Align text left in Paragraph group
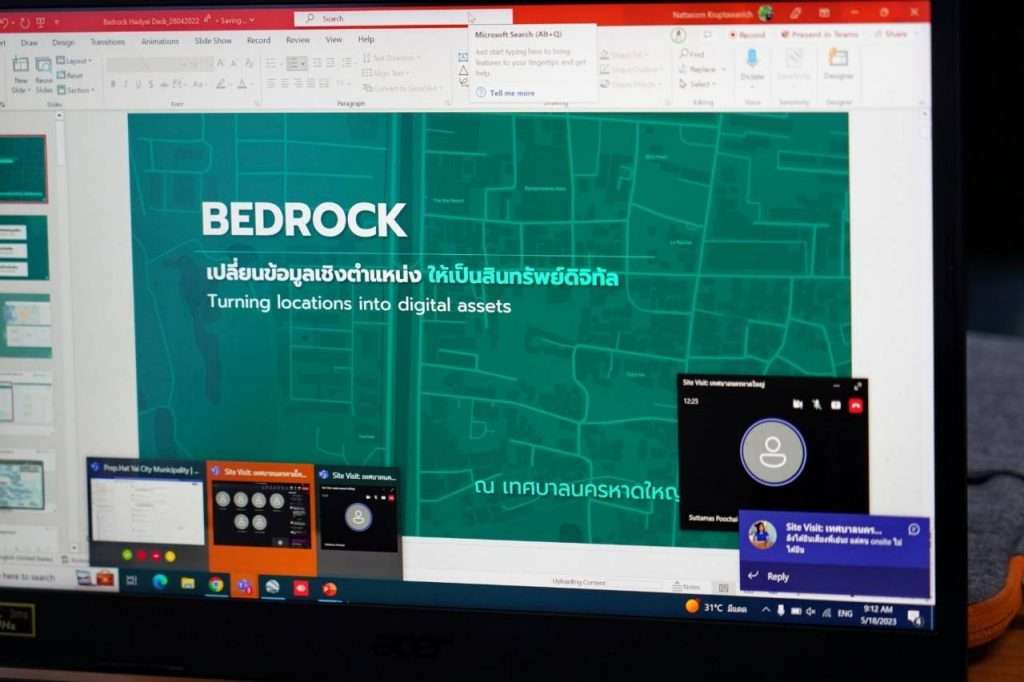This screenshot has width=1024, height=682. (270, 84)
